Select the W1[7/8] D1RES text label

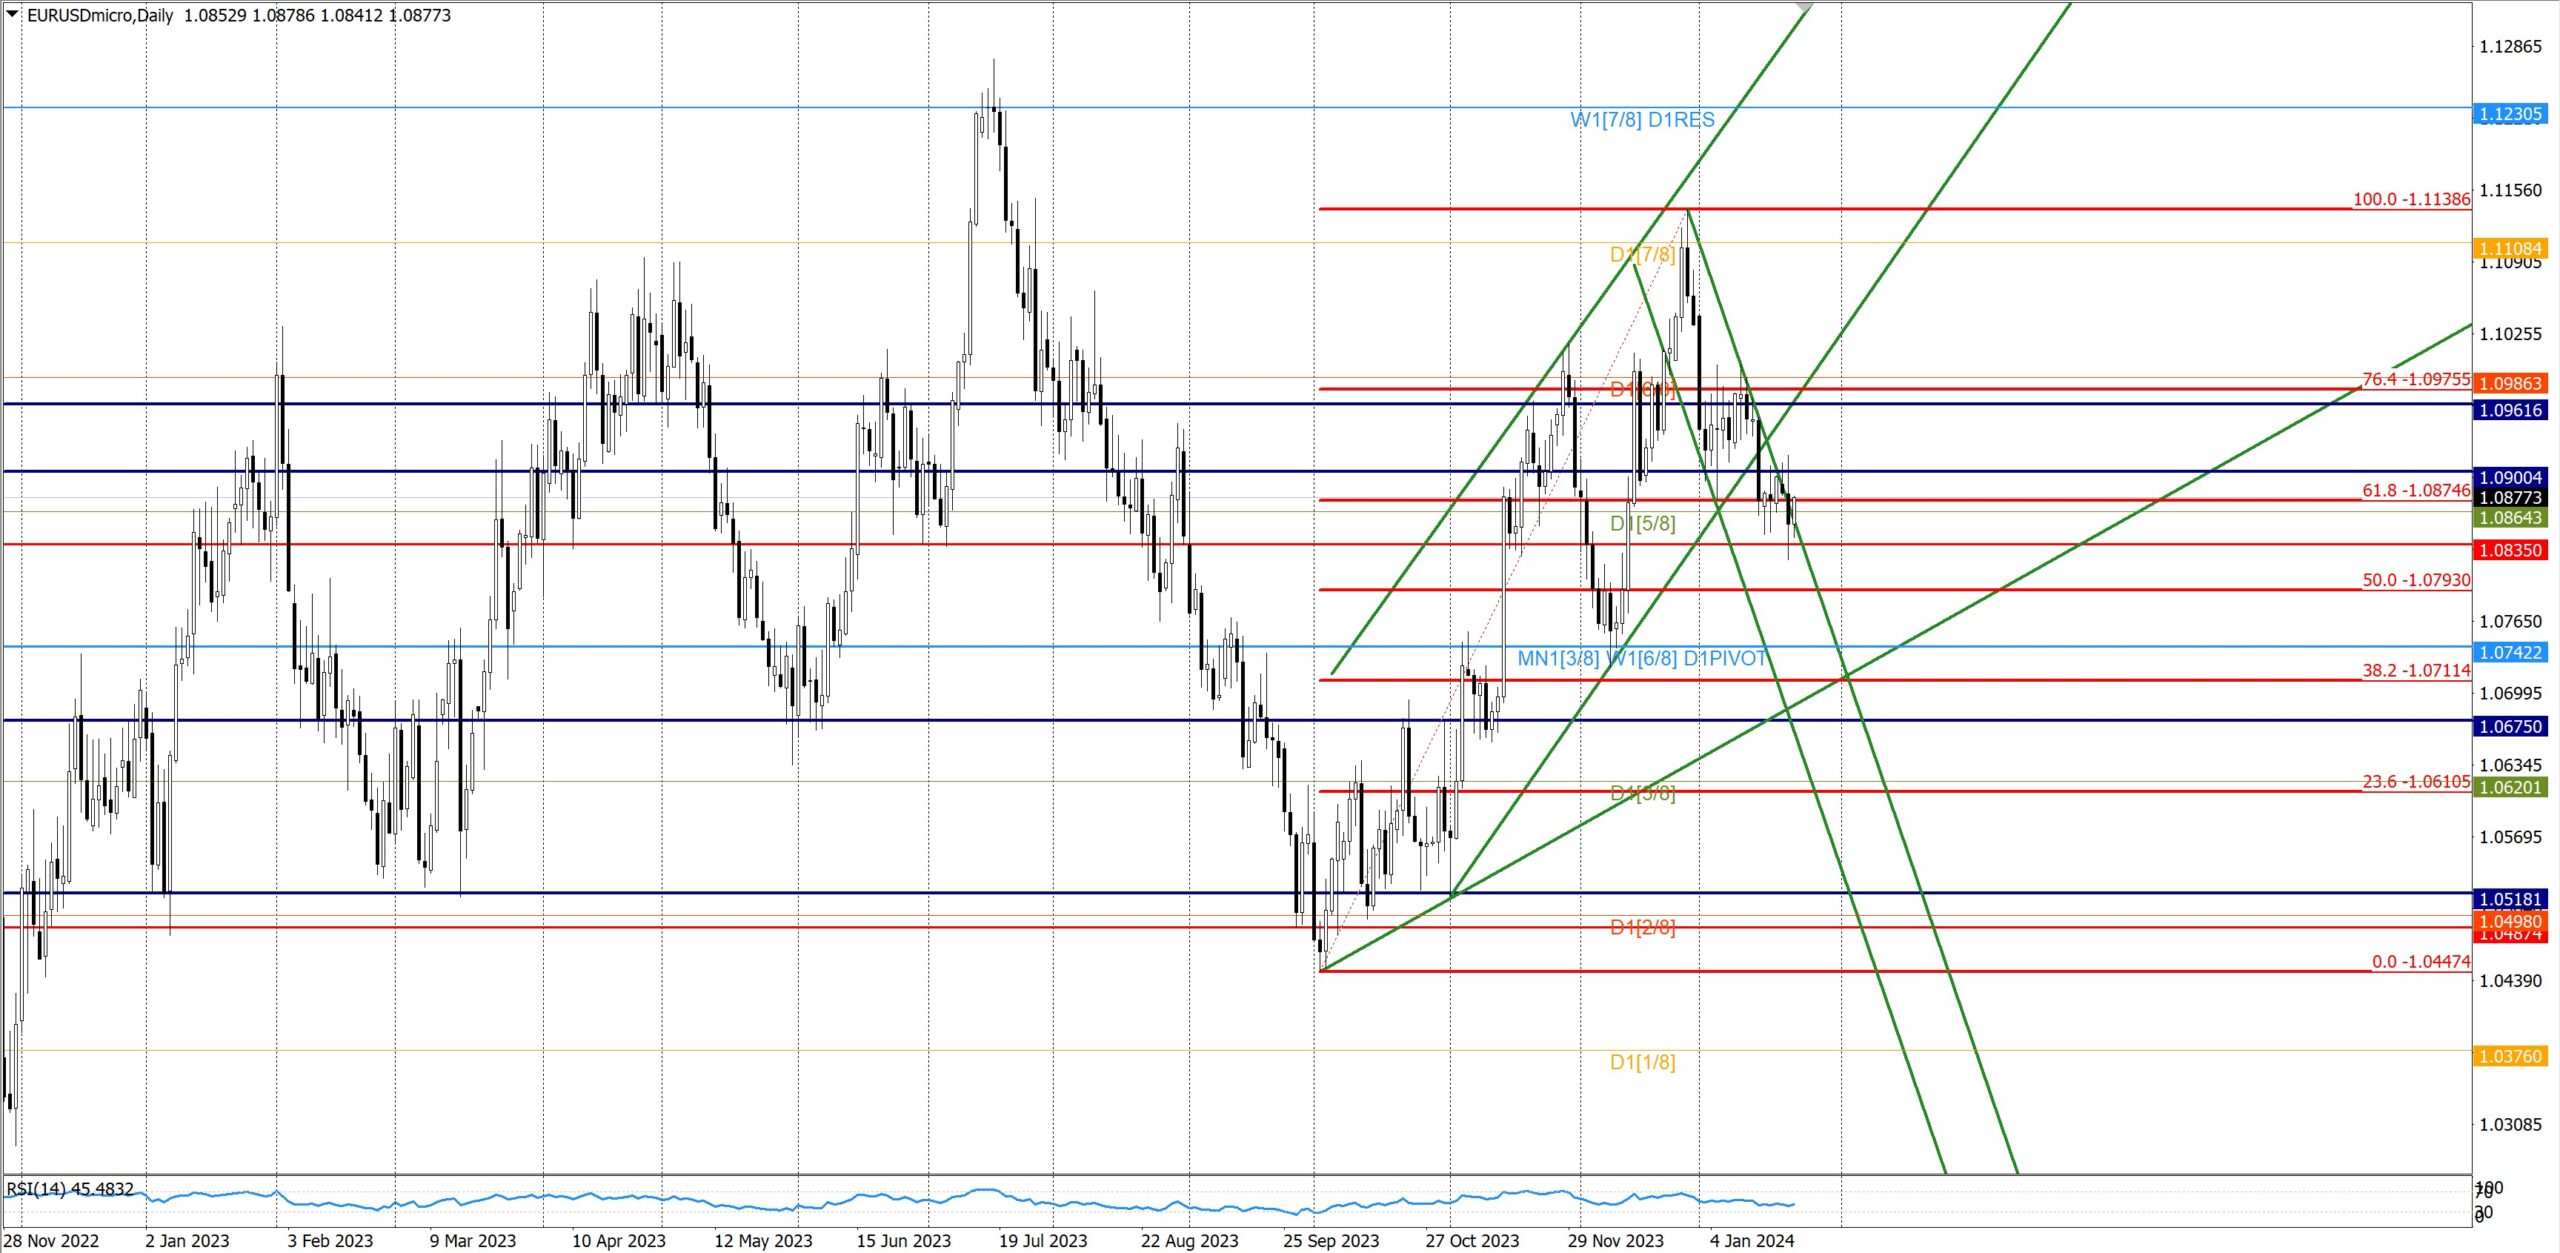pyautogui.click(x=1642, y=120)
